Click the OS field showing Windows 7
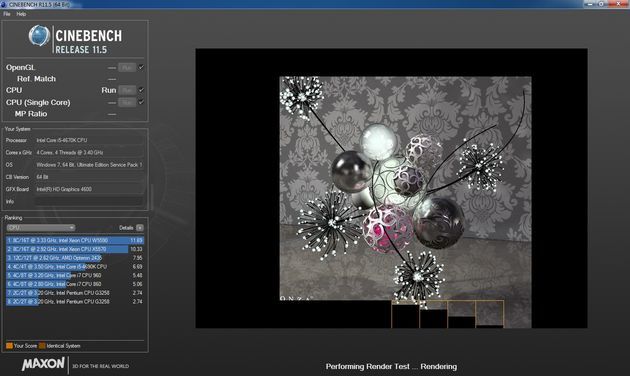The width and height of the screenshot is (630, 376). point(89,165)
